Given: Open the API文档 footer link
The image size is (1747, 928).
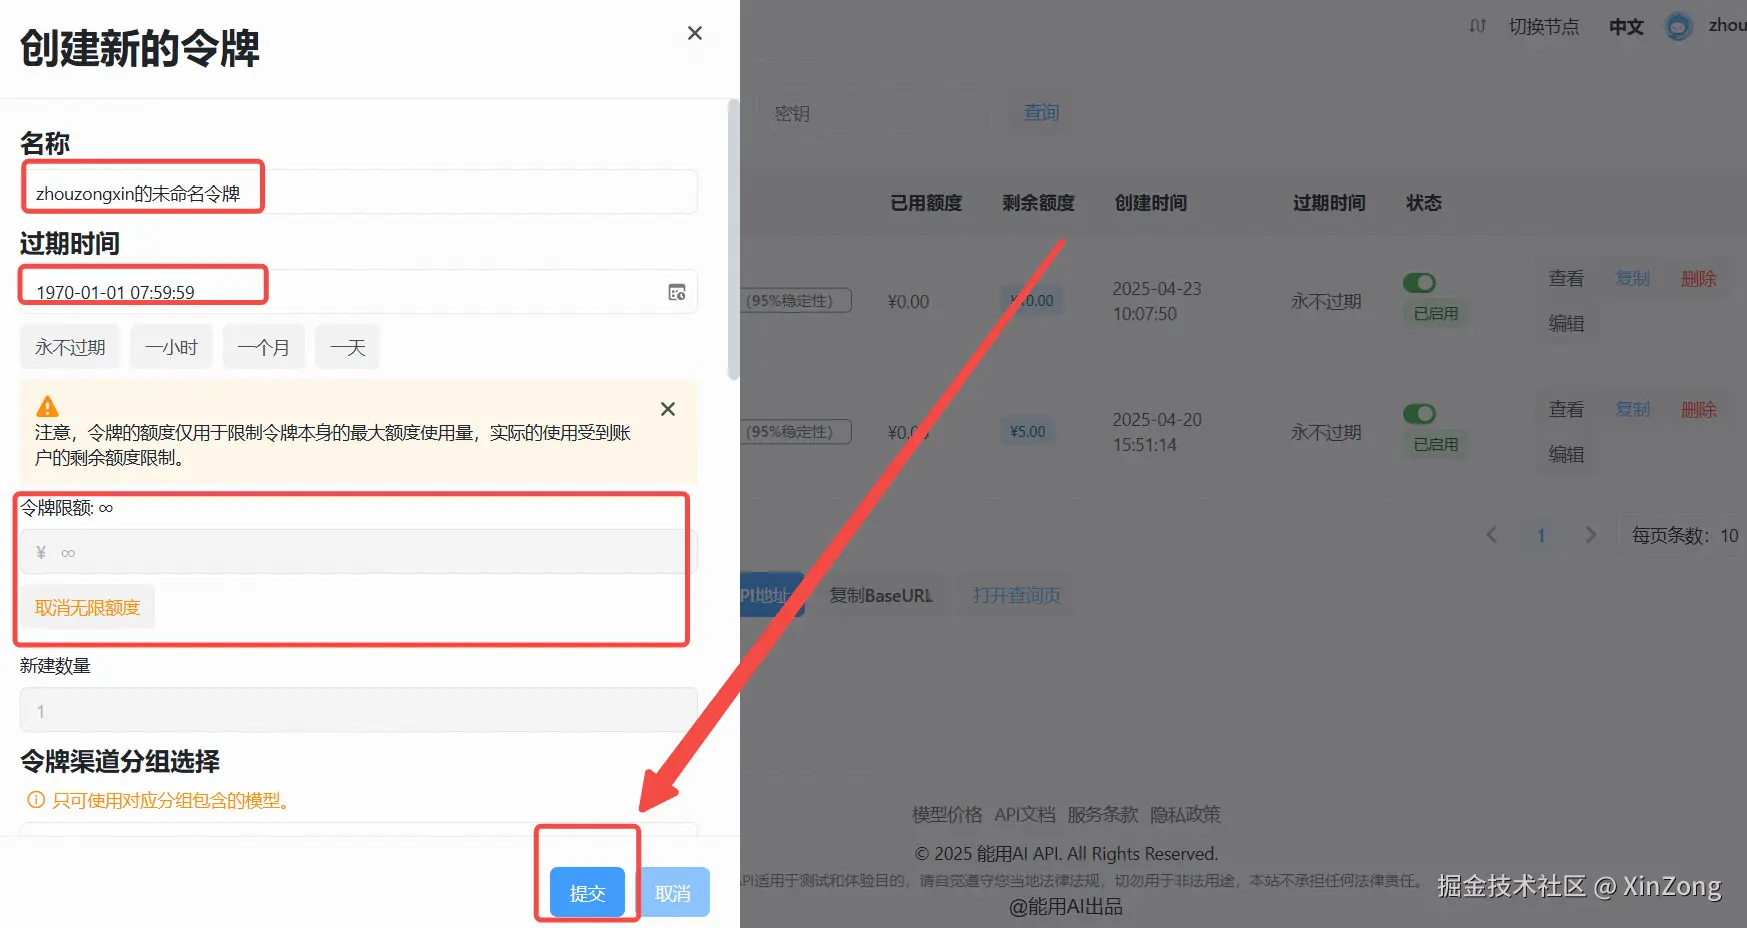Looking at the screenshot, I should point(1024,814).
